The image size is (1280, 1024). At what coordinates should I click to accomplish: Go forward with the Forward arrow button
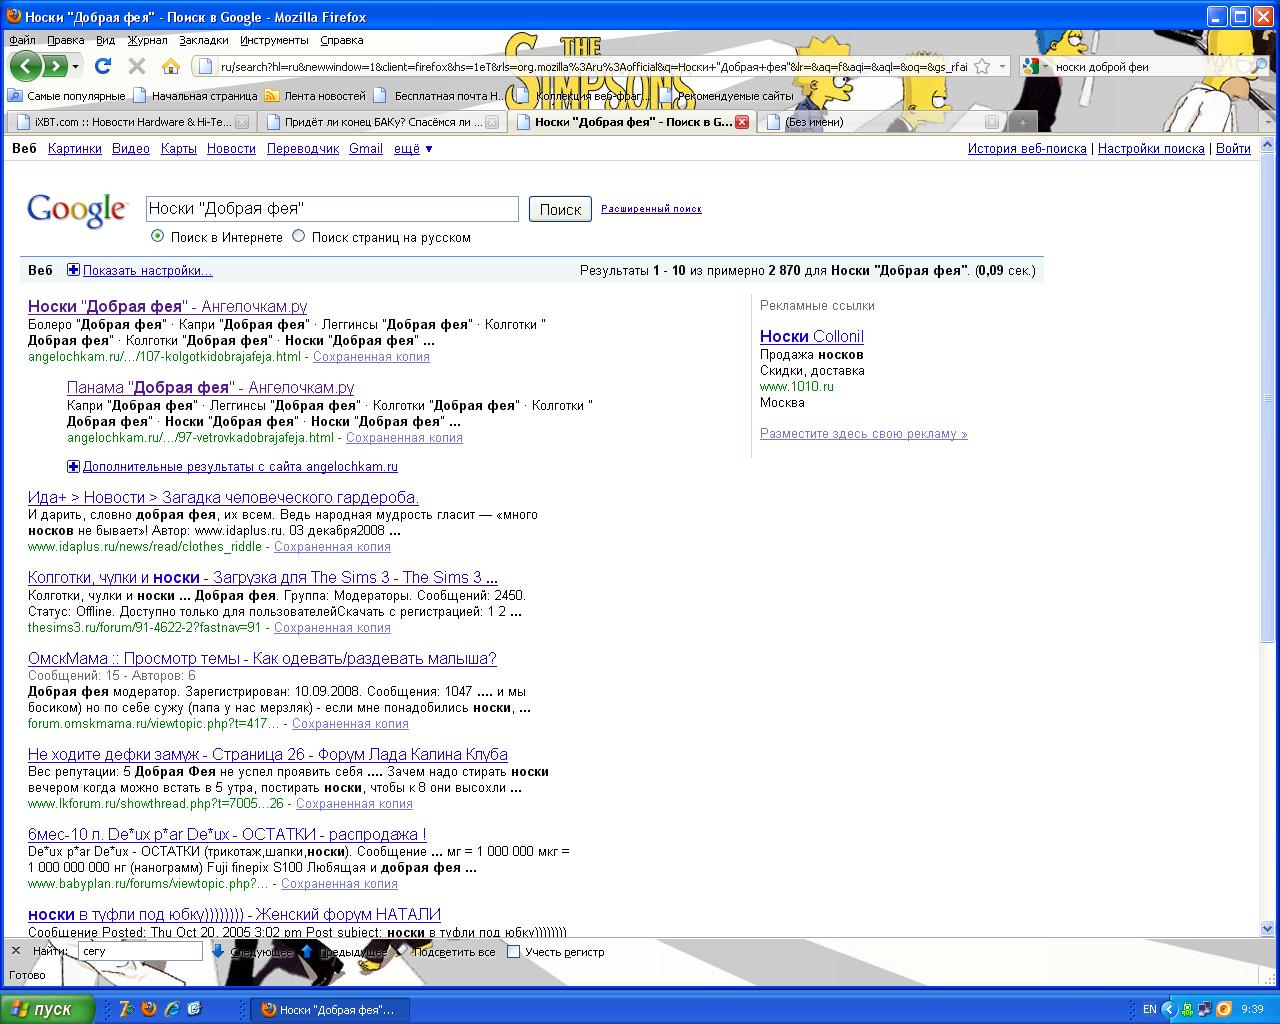pyautogui.click(x=55, y=66)
